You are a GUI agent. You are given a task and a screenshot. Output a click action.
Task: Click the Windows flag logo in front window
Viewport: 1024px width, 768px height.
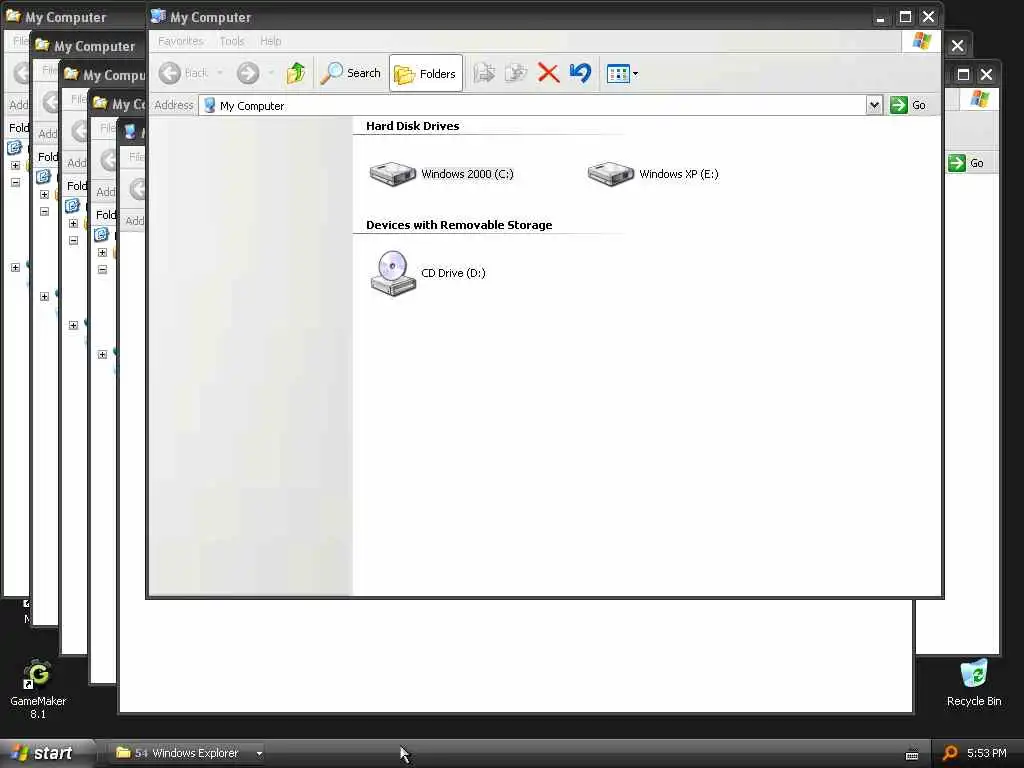pyautogui.click(x=921, y=41)
